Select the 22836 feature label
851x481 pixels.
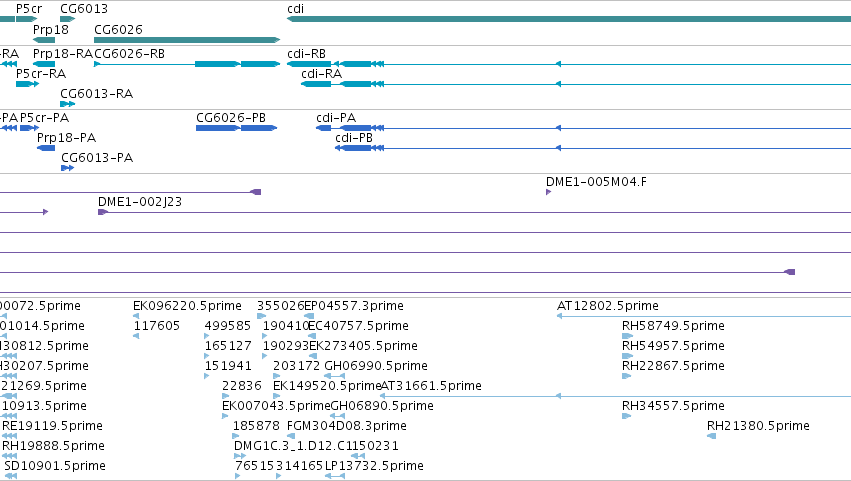(x=242, y=386)
